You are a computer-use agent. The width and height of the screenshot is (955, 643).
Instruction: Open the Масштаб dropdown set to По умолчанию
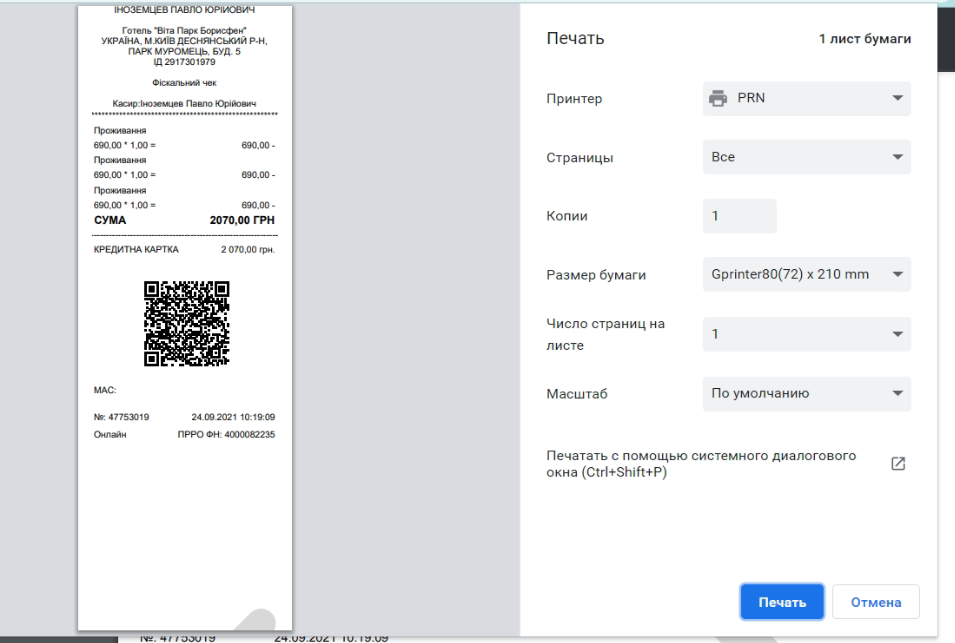[806, 393]
